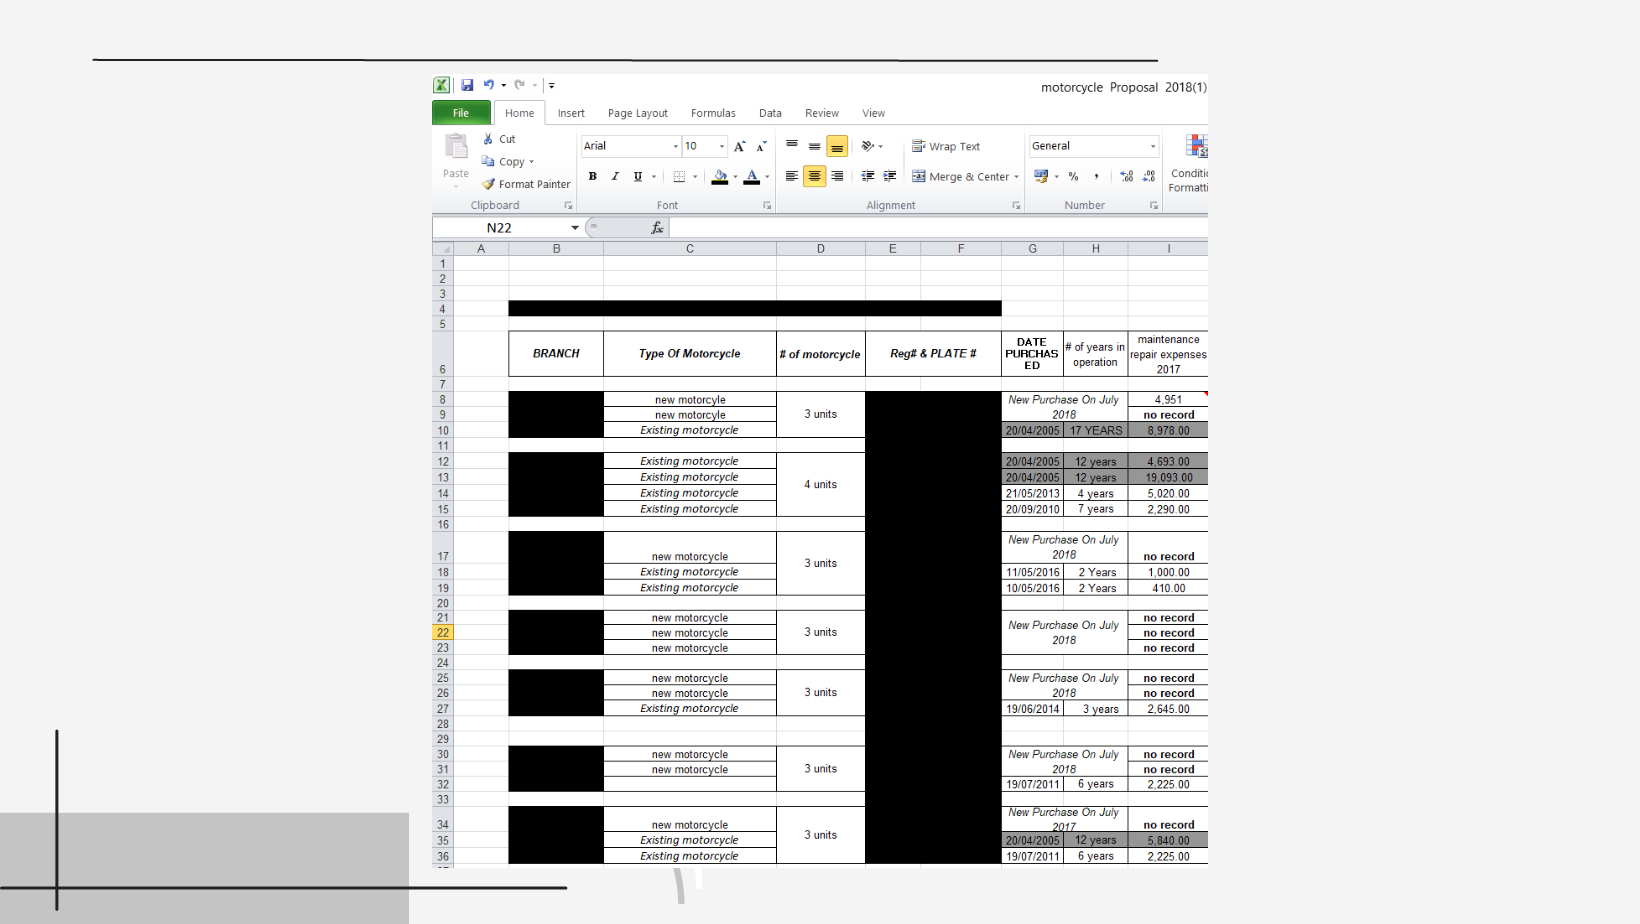Increase indent icon
This screenshot has width=1640, height=924.
(x=890, y=176)
